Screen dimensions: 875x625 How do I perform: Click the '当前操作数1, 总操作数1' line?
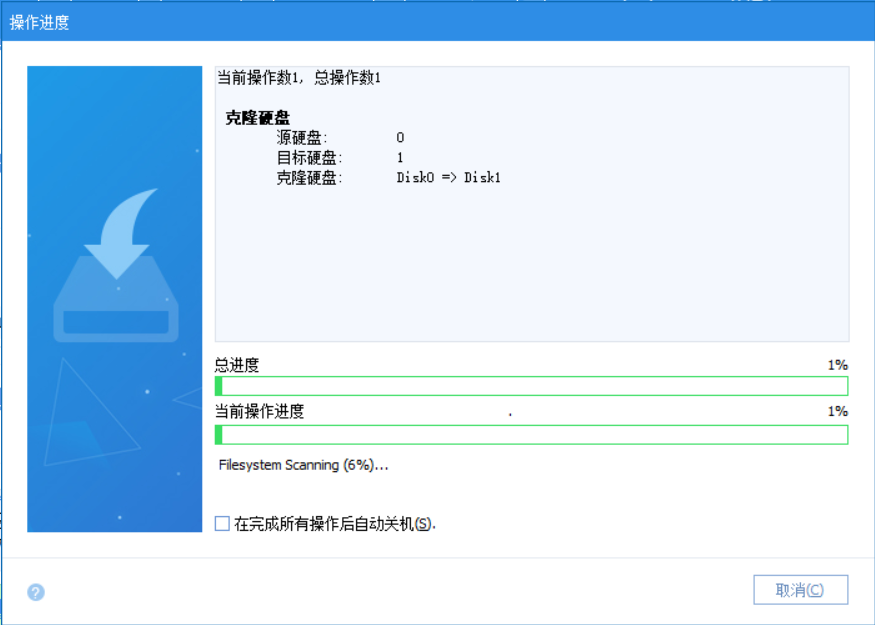coord(299,78)
